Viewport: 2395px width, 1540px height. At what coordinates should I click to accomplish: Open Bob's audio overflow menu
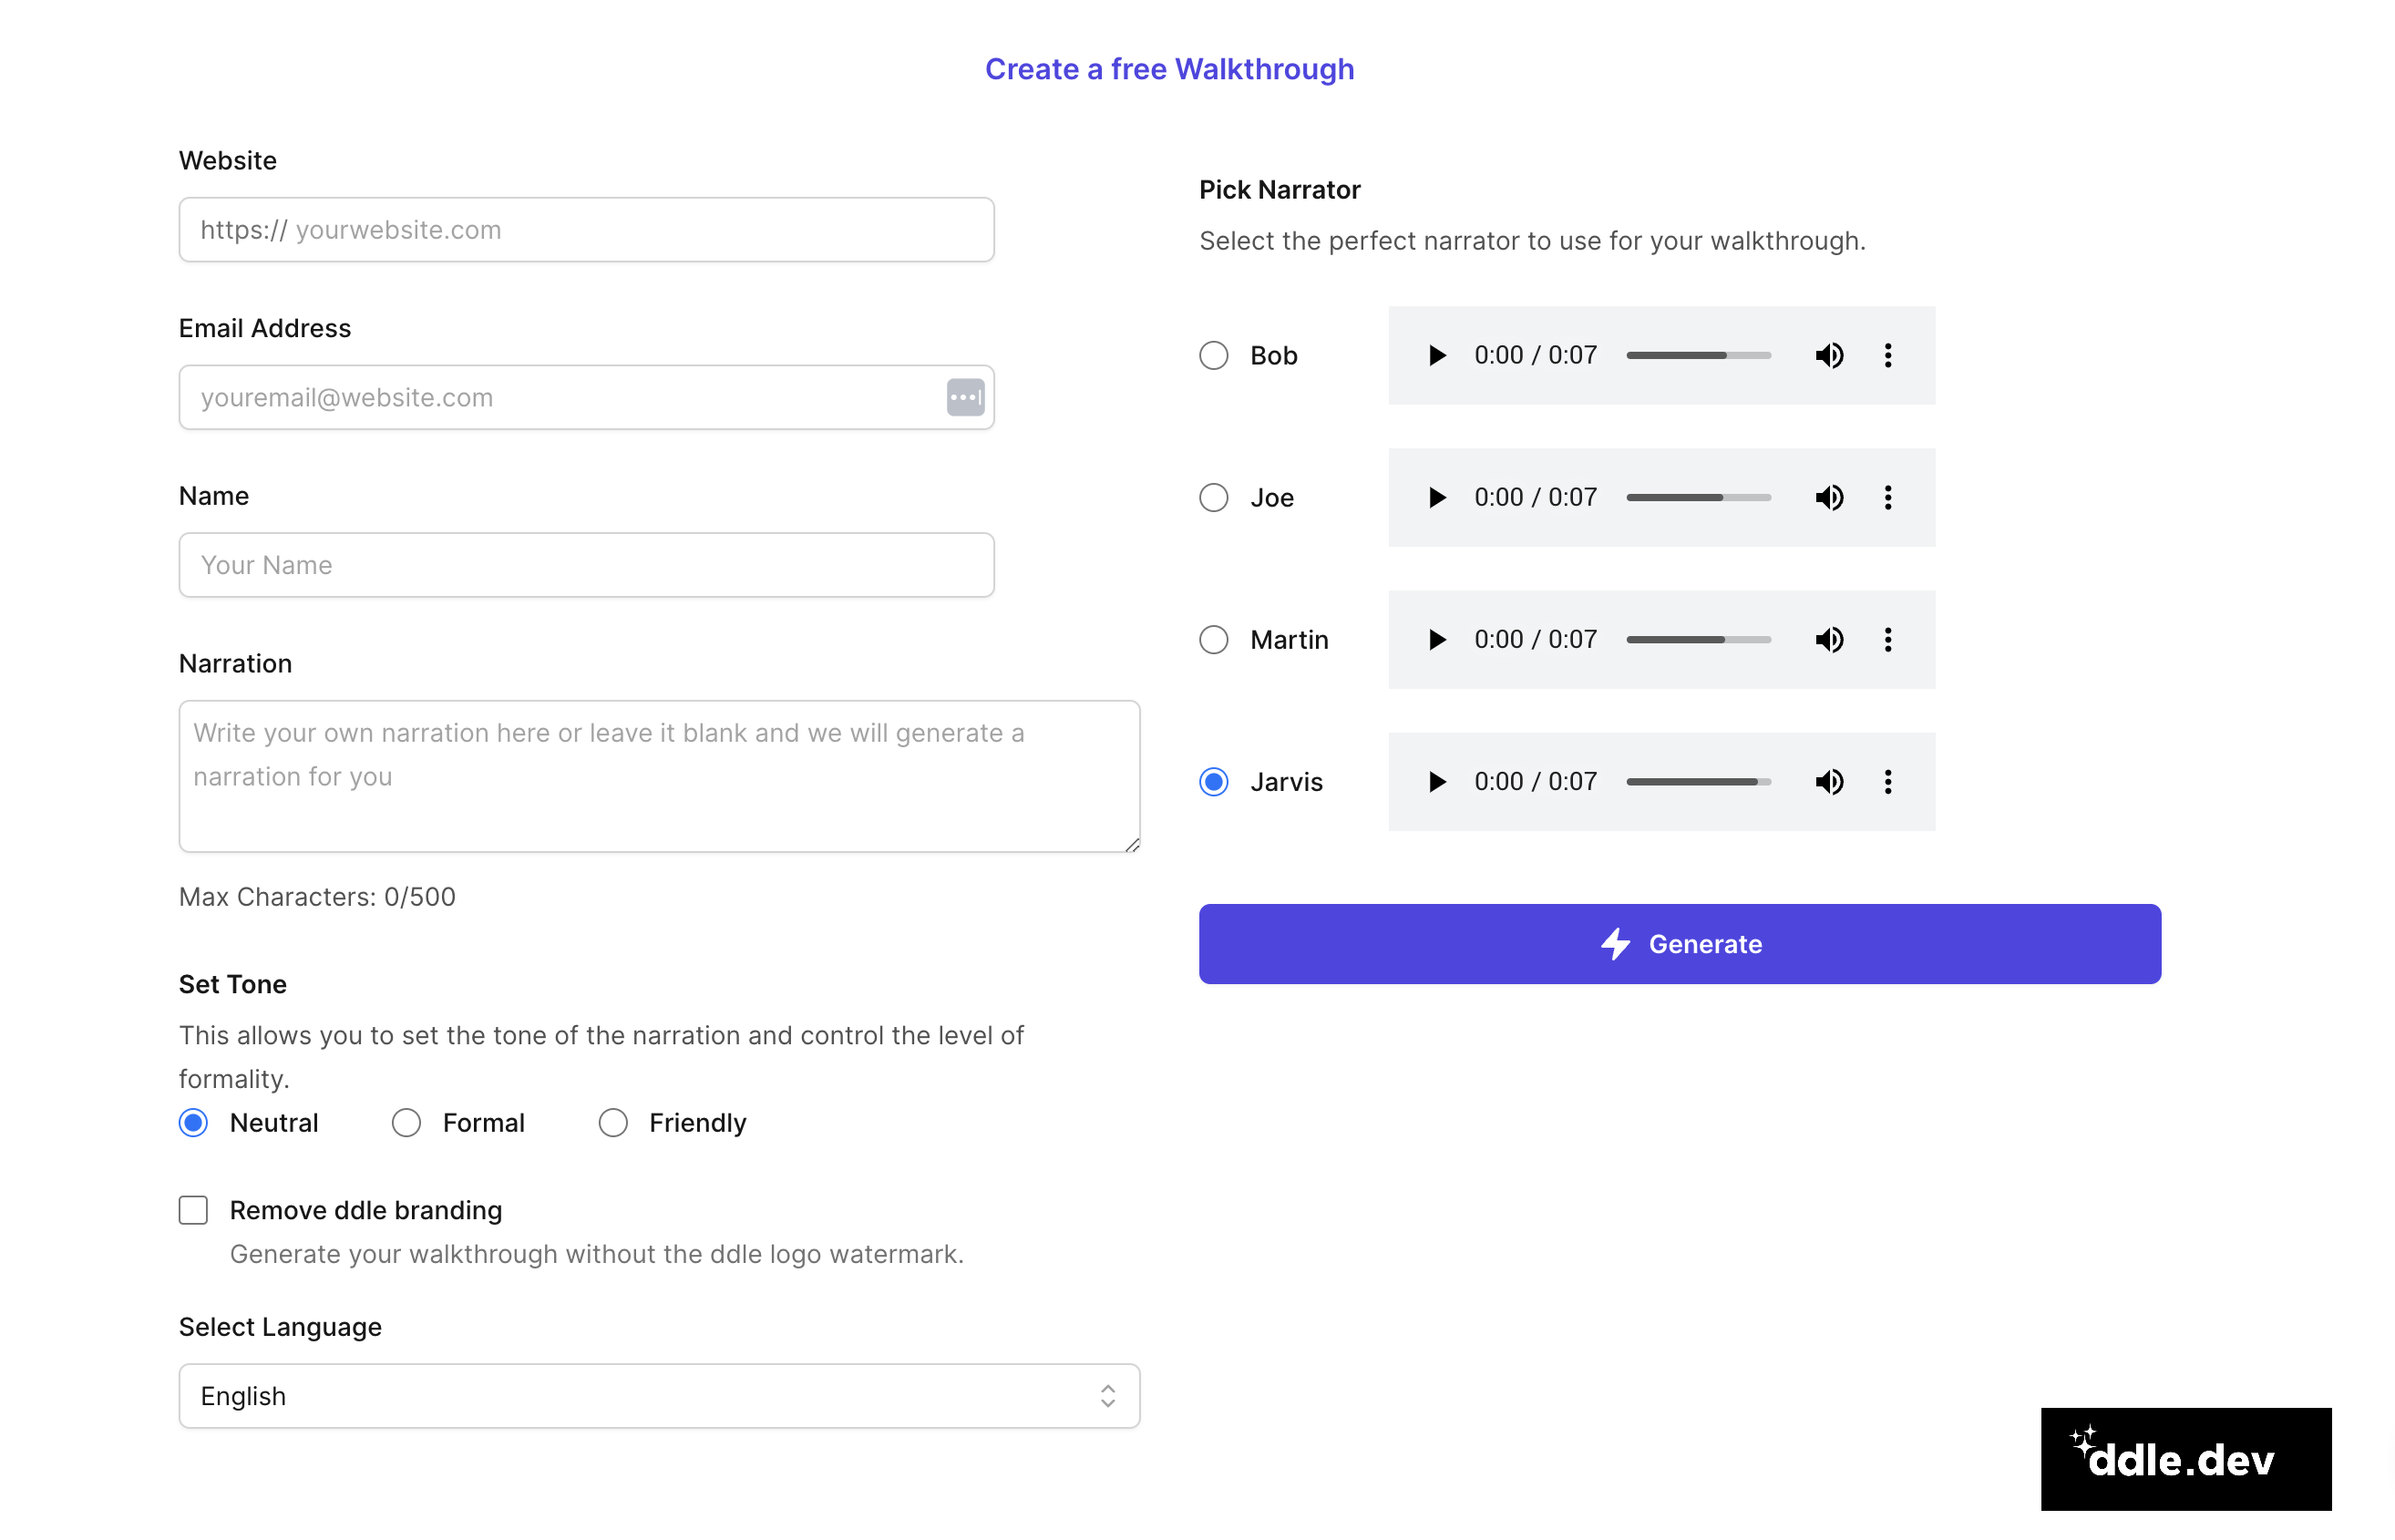(1887, 355)
